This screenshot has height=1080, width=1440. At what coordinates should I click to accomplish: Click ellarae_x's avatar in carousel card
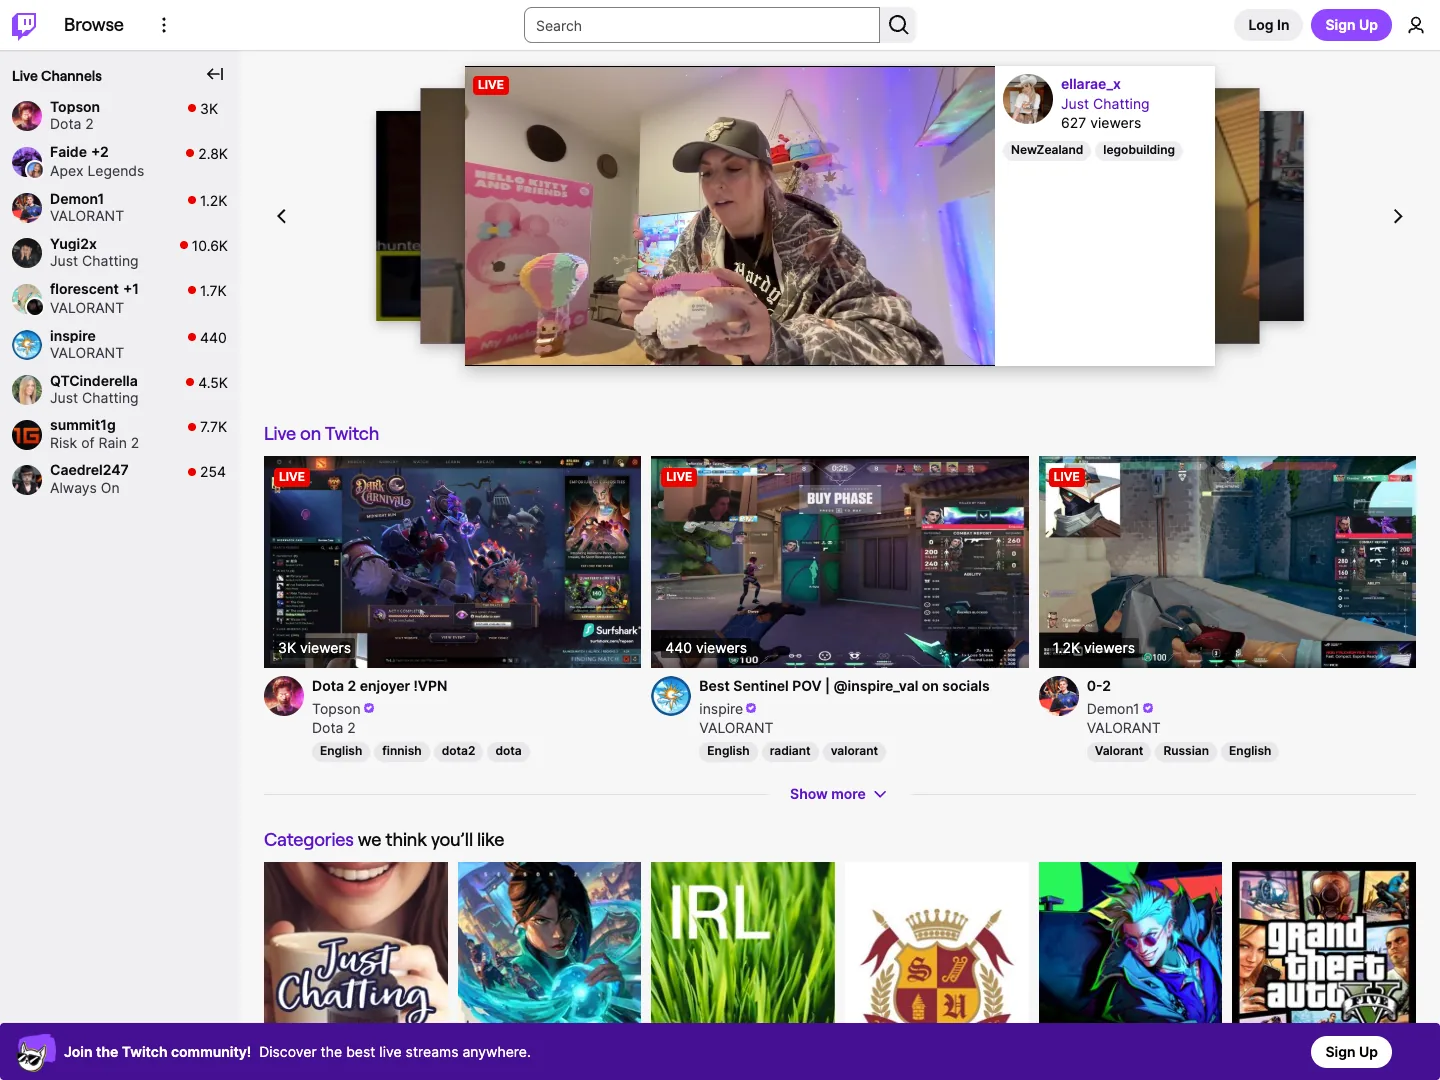(x=1028, y=99)
